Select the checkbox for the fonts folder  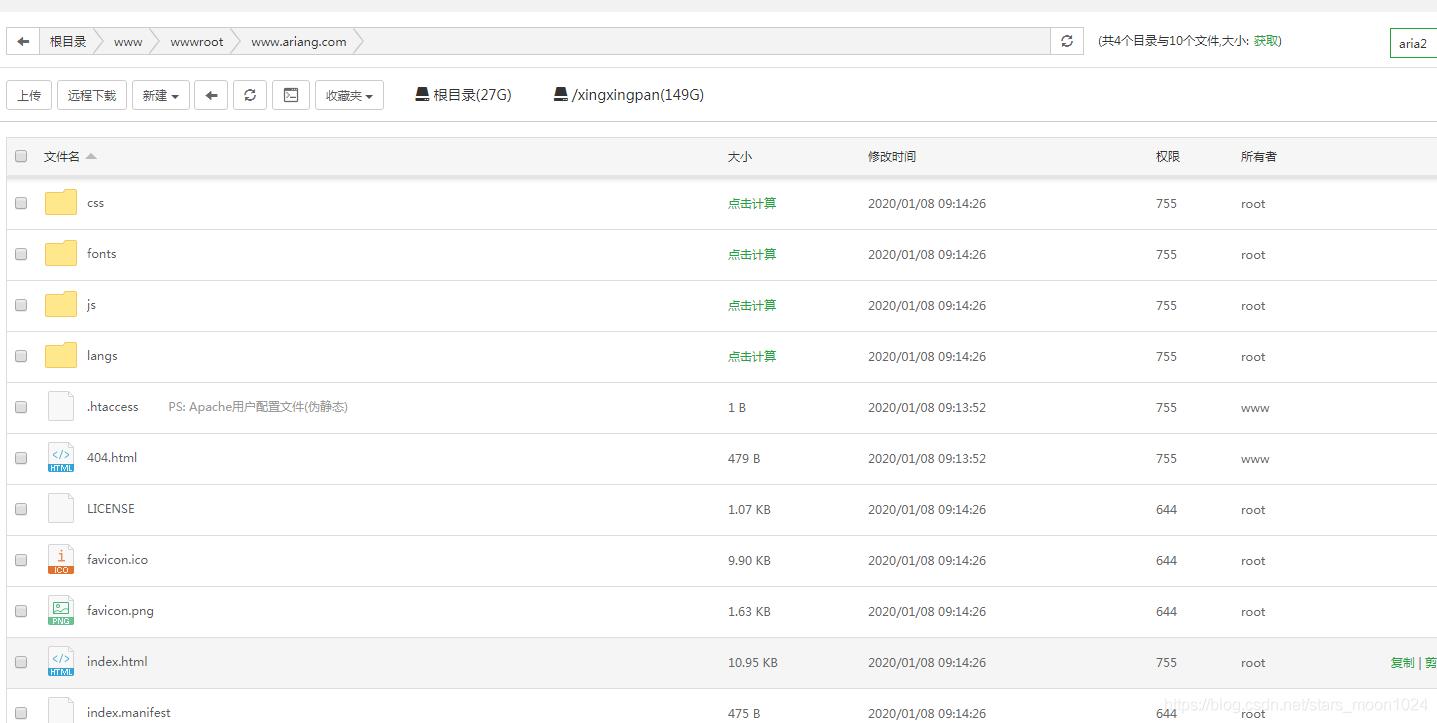click(x=21, y=254)
